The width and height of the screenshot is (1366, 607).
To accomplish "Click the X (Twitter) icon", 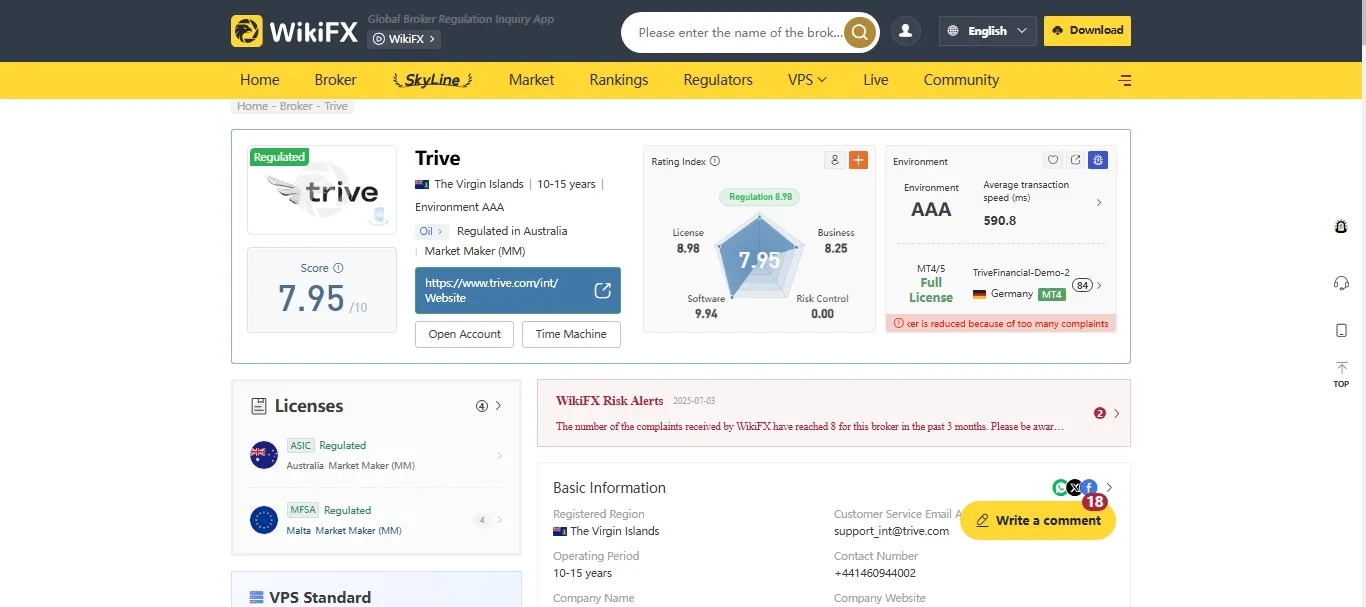I will coord(1075,488).
